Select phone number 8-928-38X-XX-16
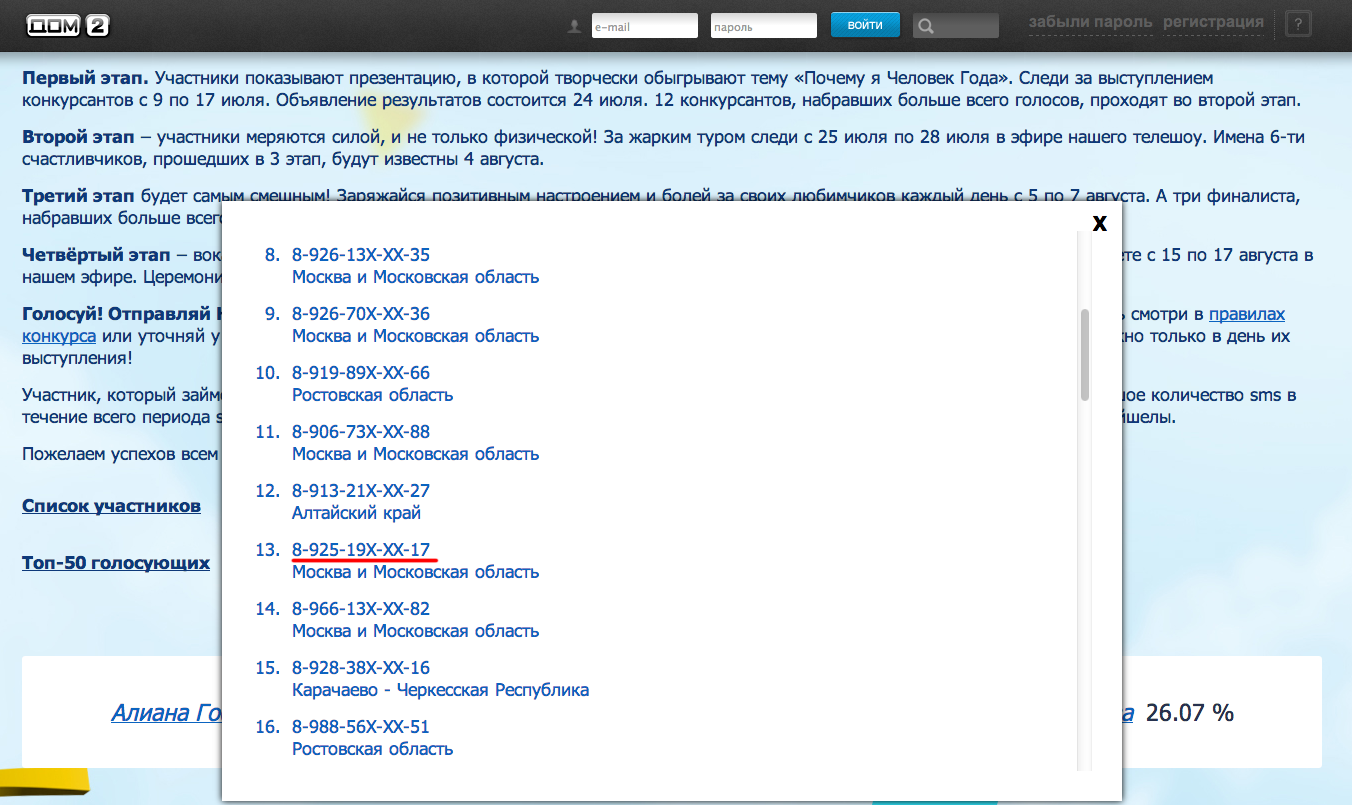The height and width of the screenshot is (805, 1352). click(361, 668)
